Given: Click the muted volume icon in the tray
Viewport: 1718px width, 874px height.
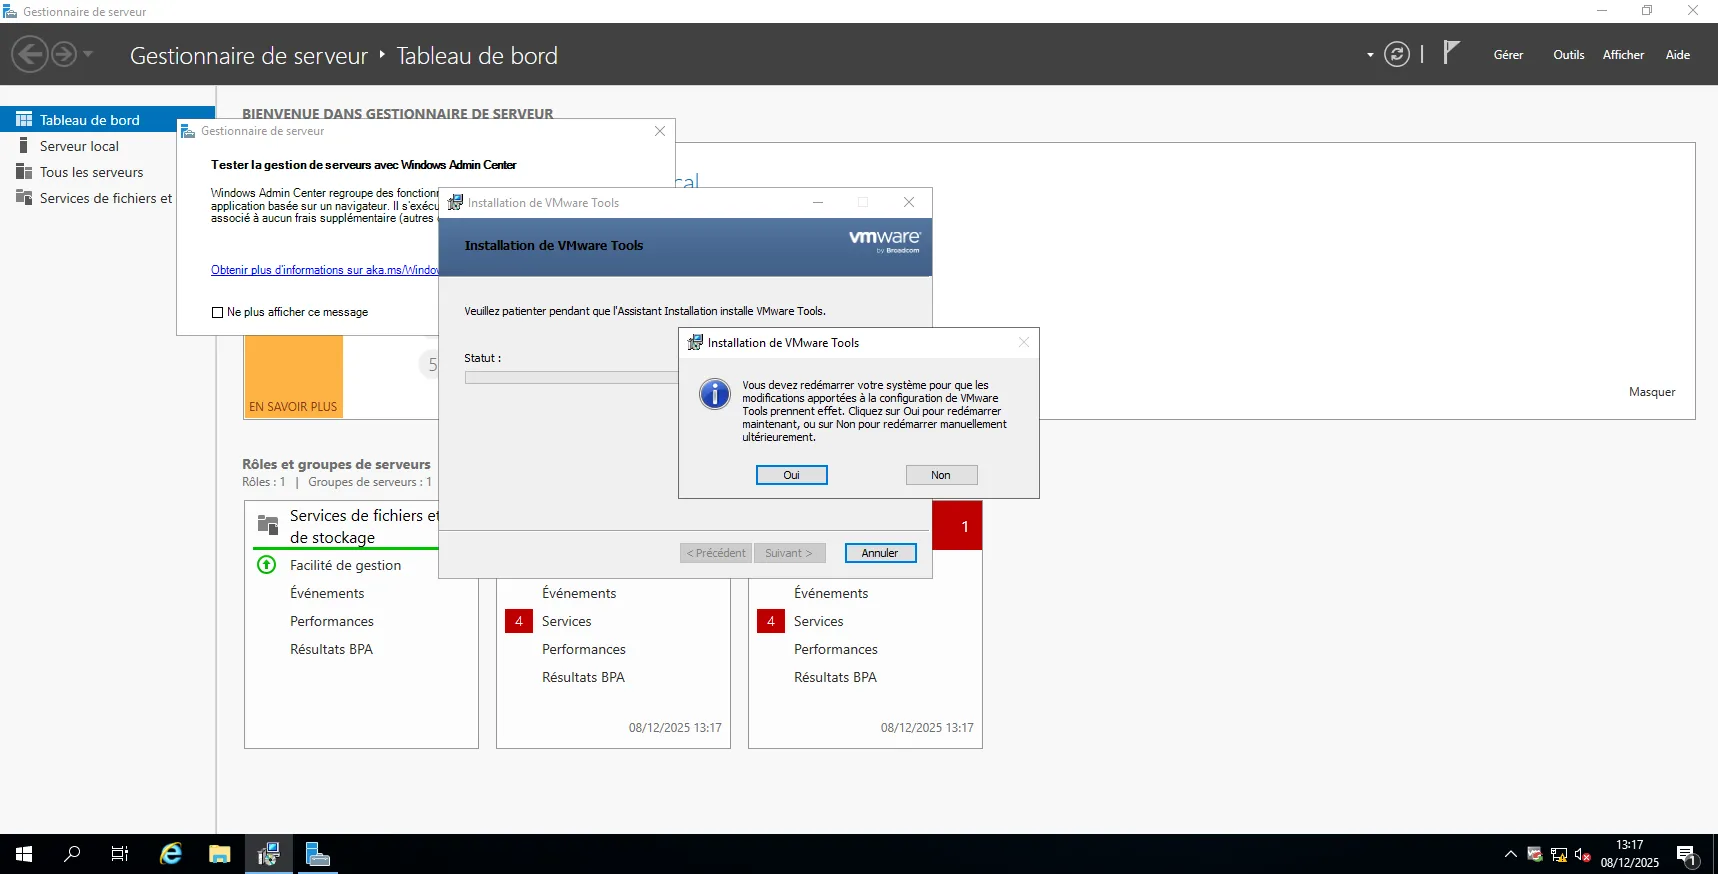Looking at the screenshot, I should pyautogui.click(x=1583, y=855).
